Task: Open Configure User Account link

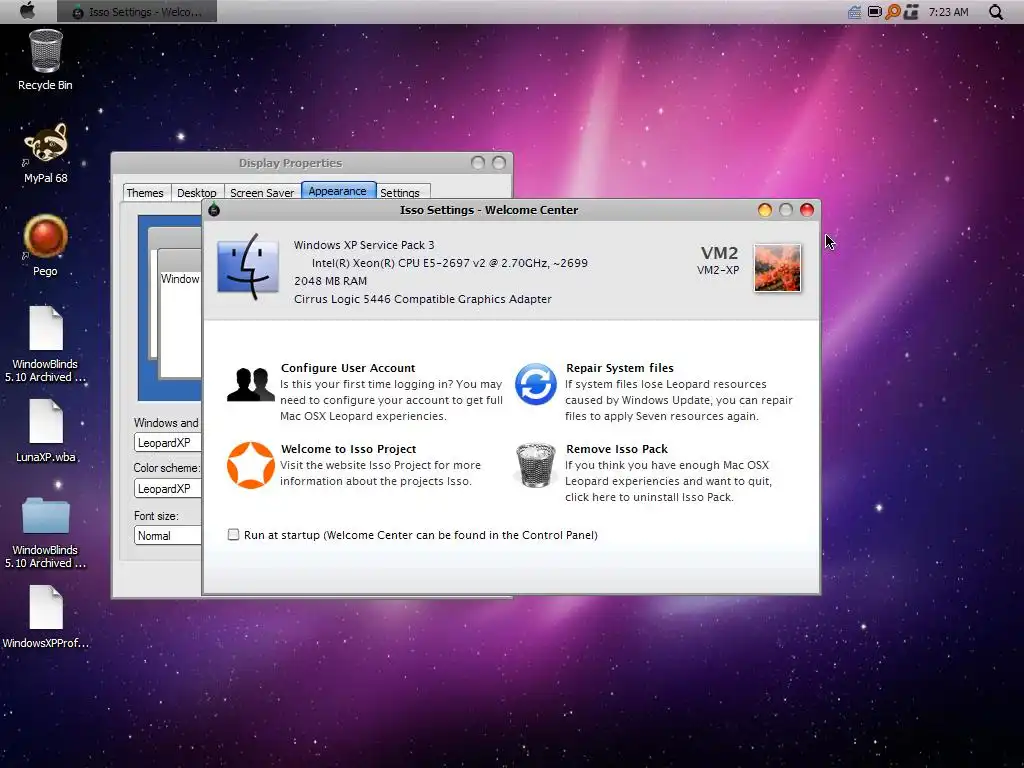Action: click(x=348, y=368)
